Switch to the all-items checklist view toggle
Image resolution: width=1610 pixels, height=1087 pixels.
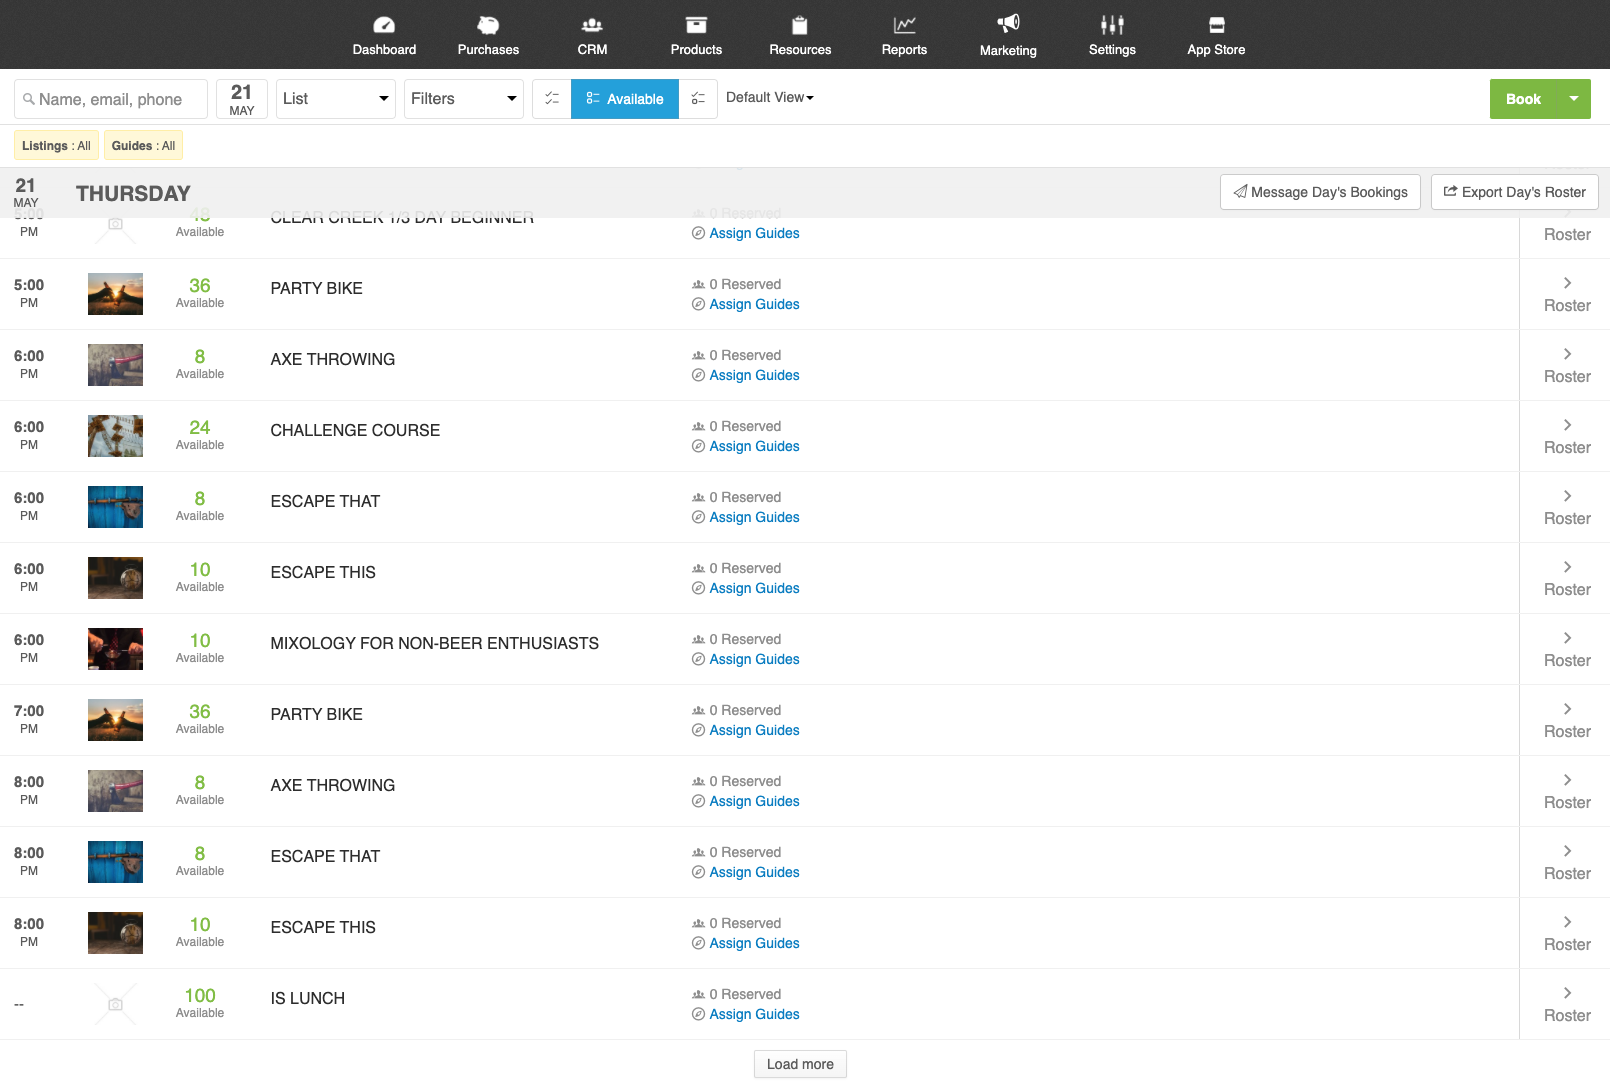[552, 99]
